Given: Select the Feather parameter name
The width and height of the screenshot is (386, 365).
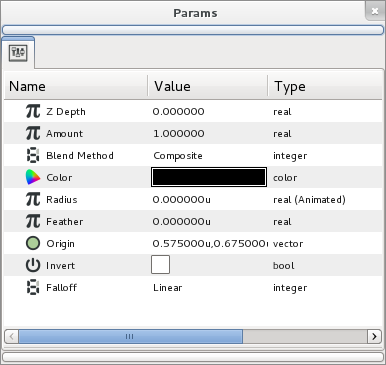Looking at the screenshot, I should click(65, 222).
